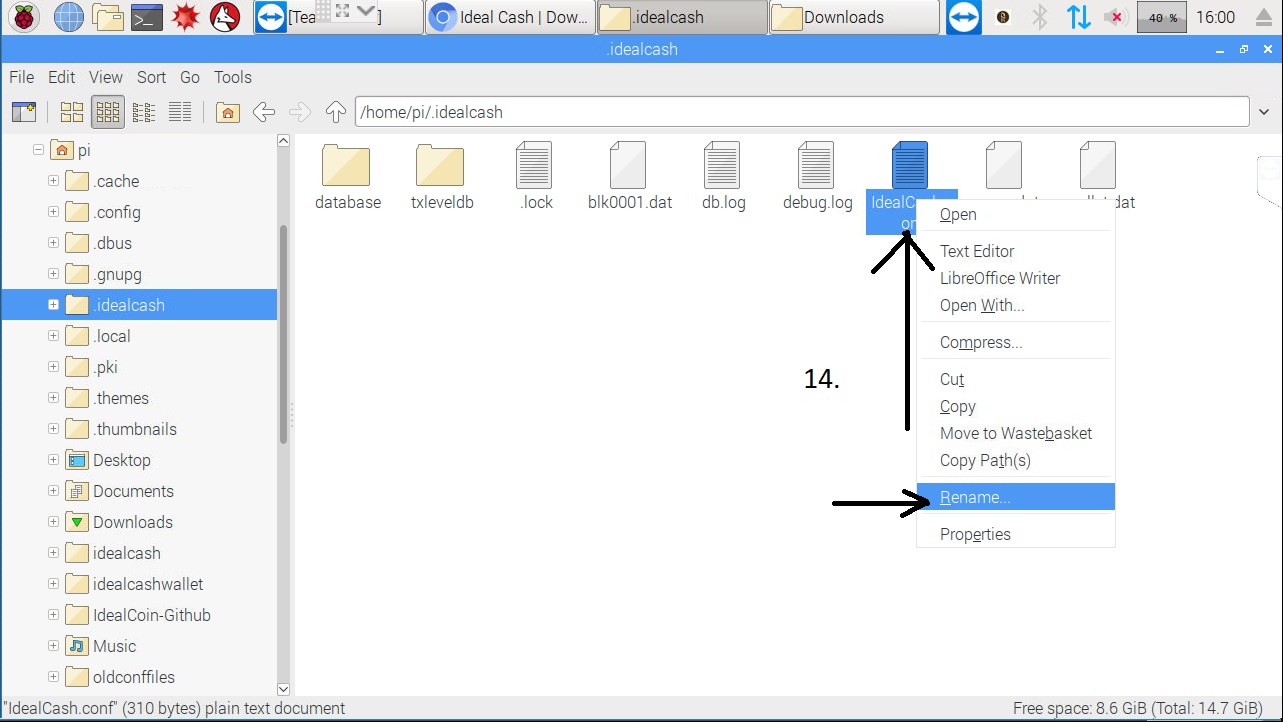Switch to detailed list view

180,112
